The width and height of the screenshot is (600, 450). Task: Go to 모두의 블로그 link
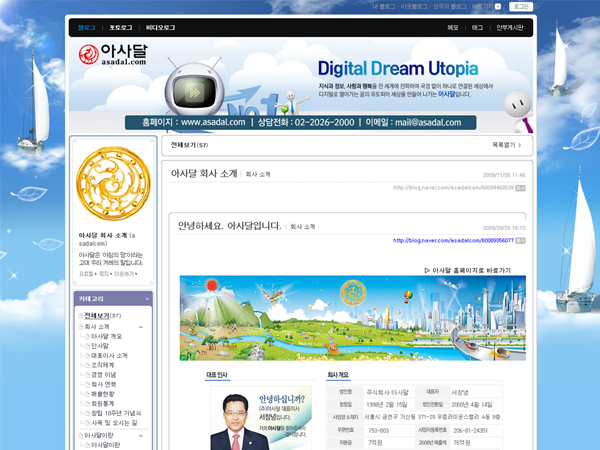pyautogui.click(x=450, y=7)
